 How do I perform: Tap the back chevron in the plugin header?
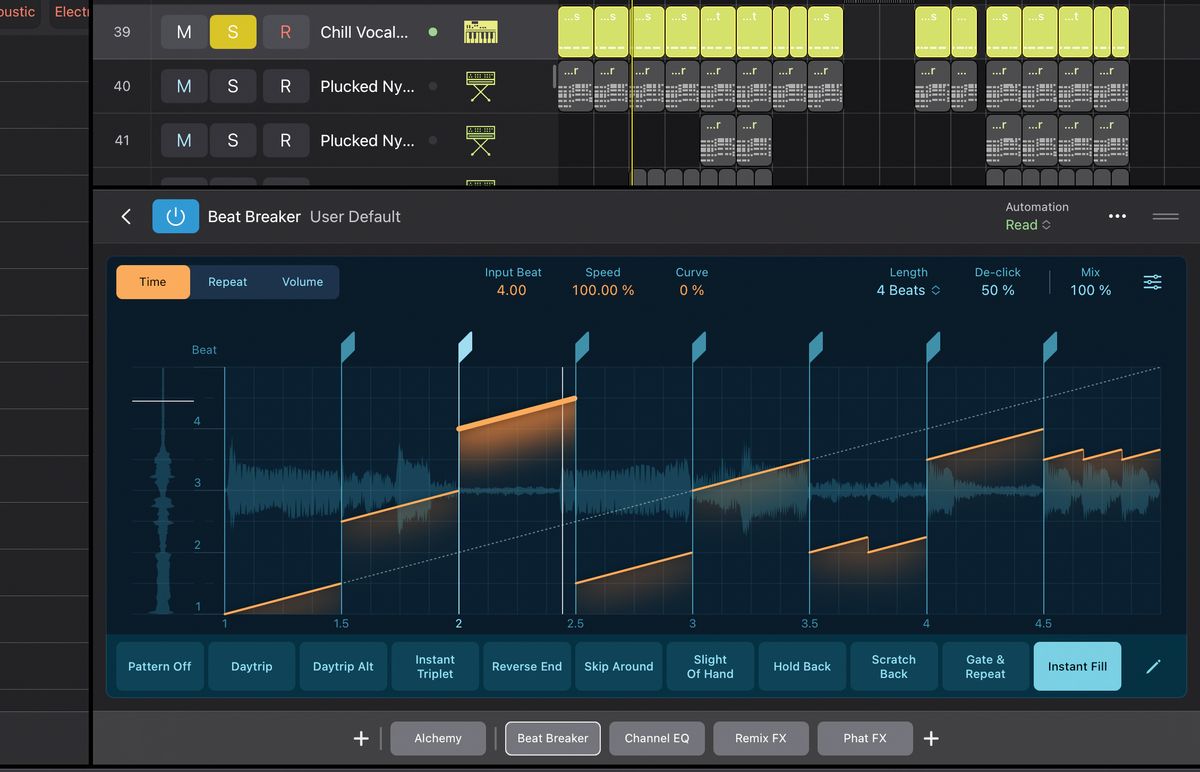[126, 216]
